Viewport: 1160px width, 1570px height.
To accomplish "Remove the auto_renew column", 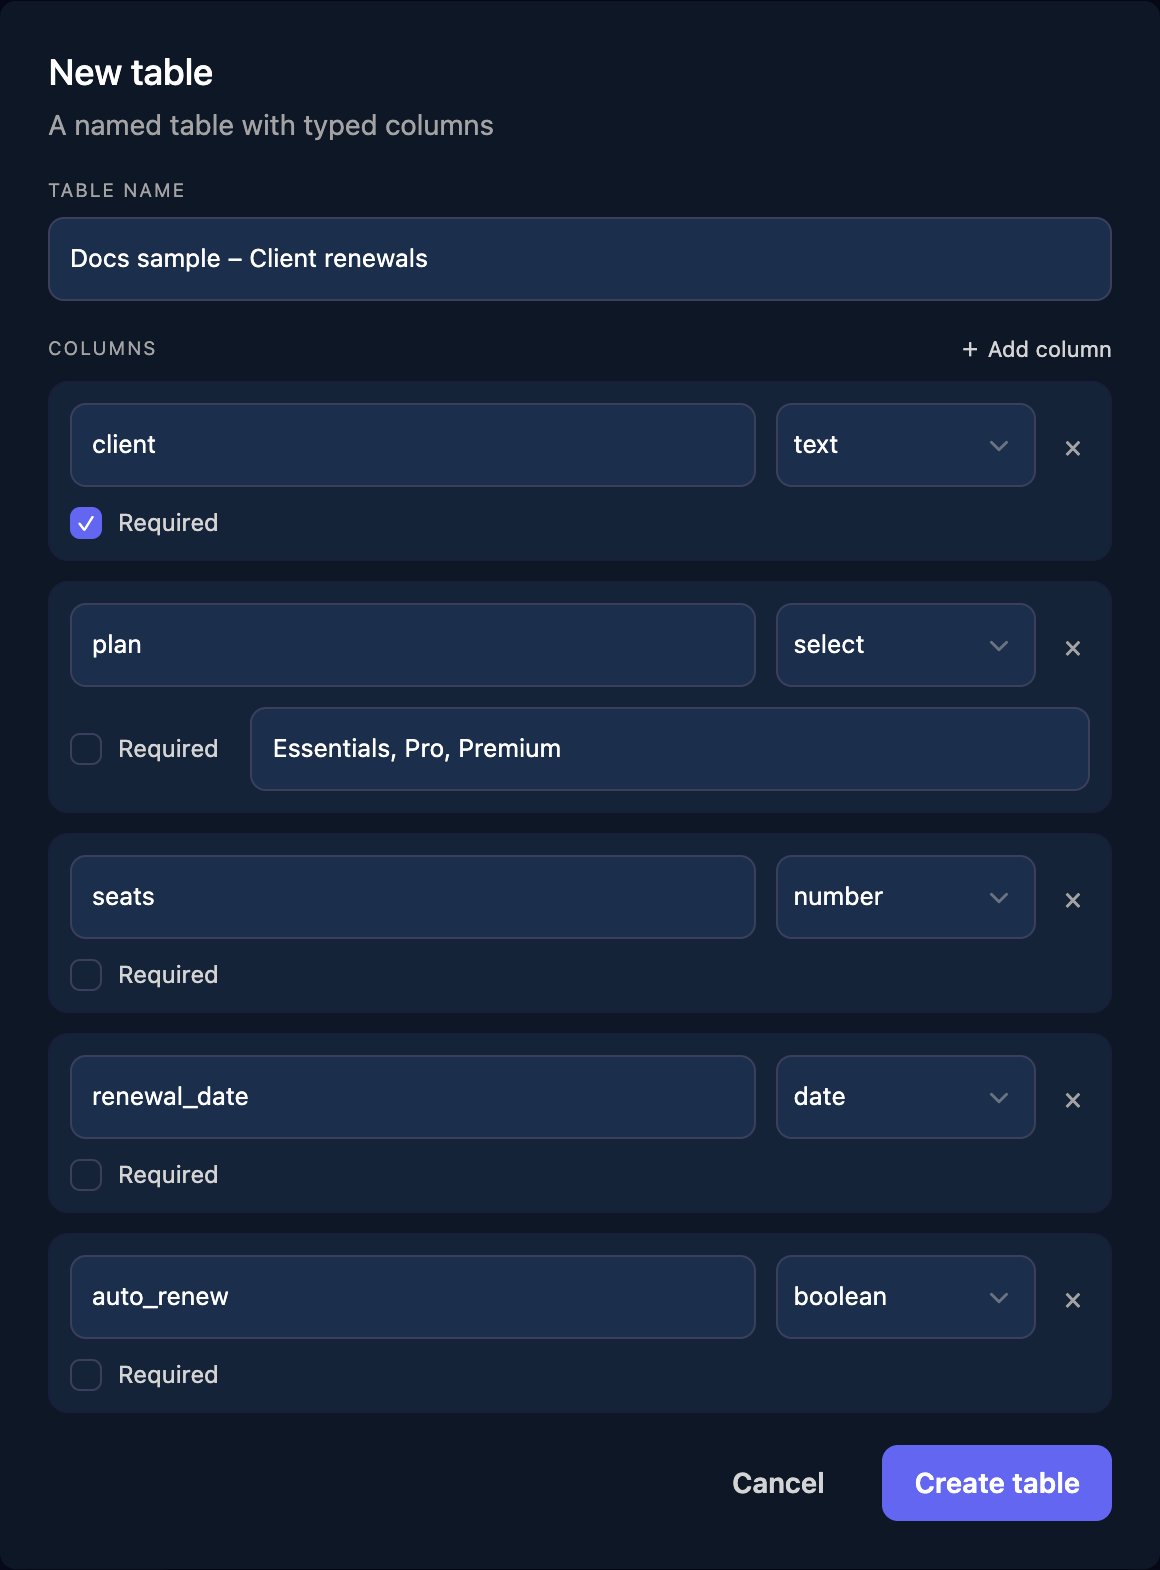I will [1073, 1300].
